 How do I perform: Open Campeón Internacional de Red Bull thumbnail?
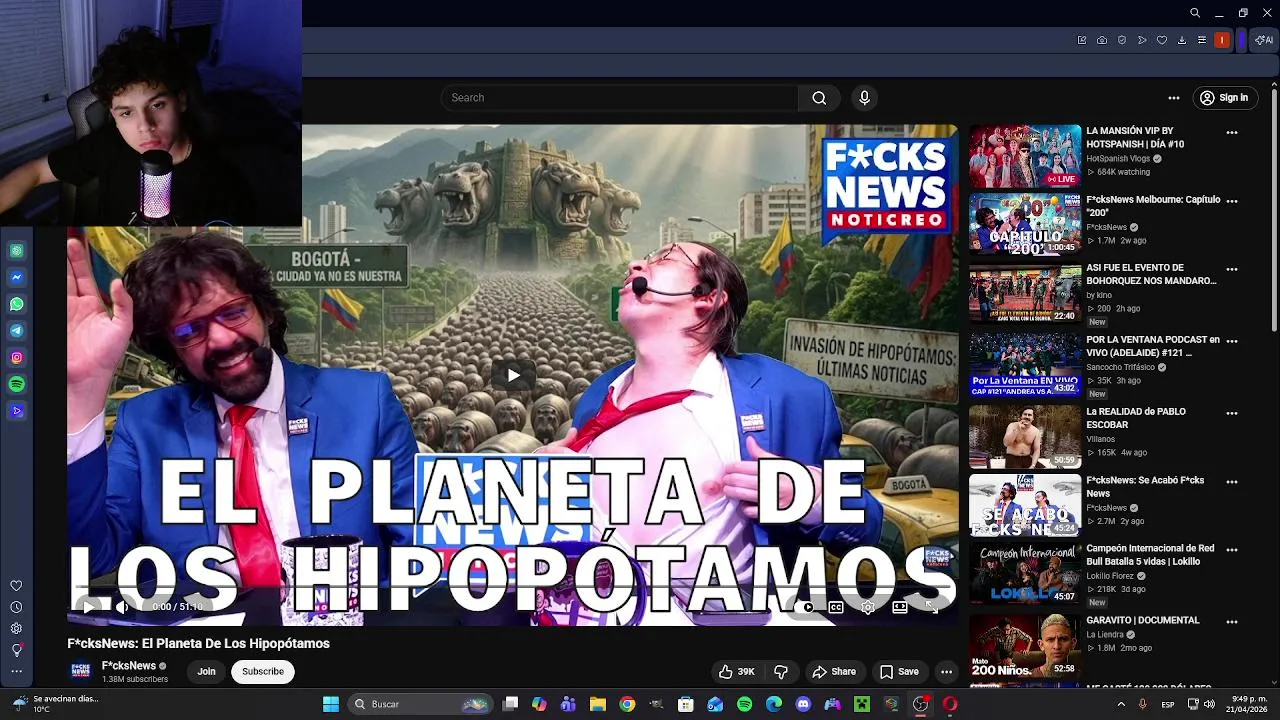pyautogui.click(x=1025, y=573)
